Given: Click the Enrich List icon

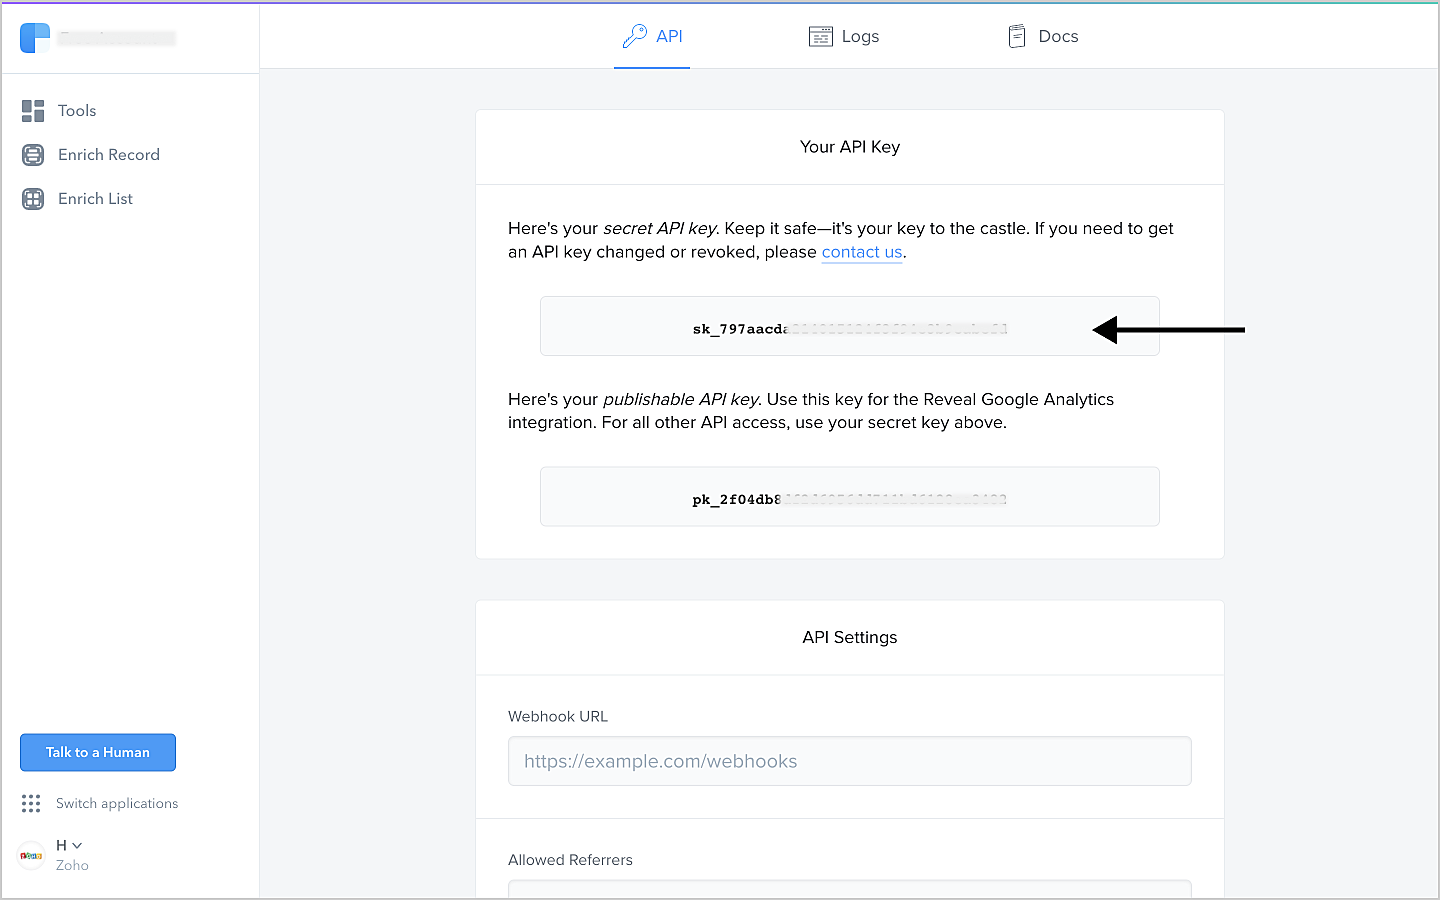Looking at the screenshot, I should pos(33,199).
